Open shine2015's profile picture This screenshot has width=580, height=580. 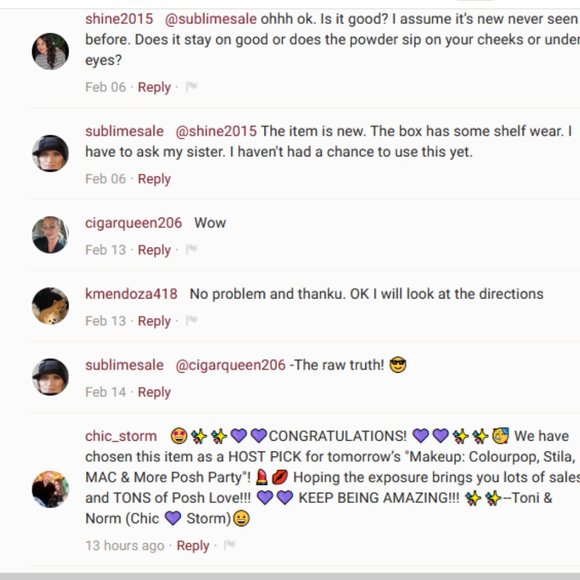(x=50, y=51)
